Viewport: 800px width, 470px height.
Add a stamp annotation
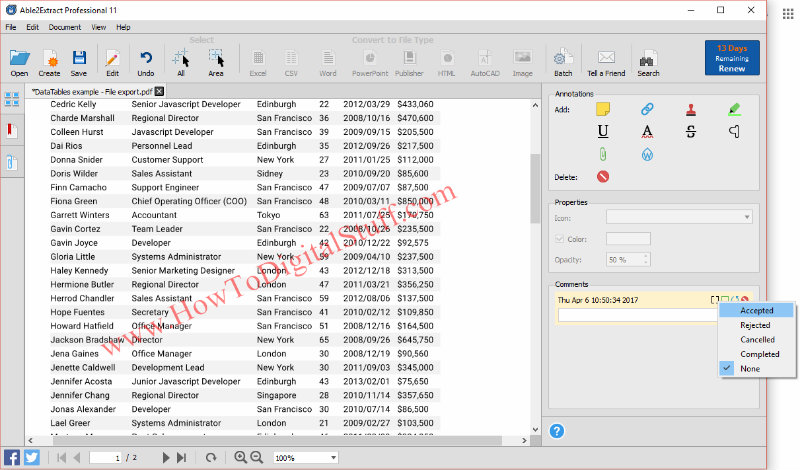691,109
